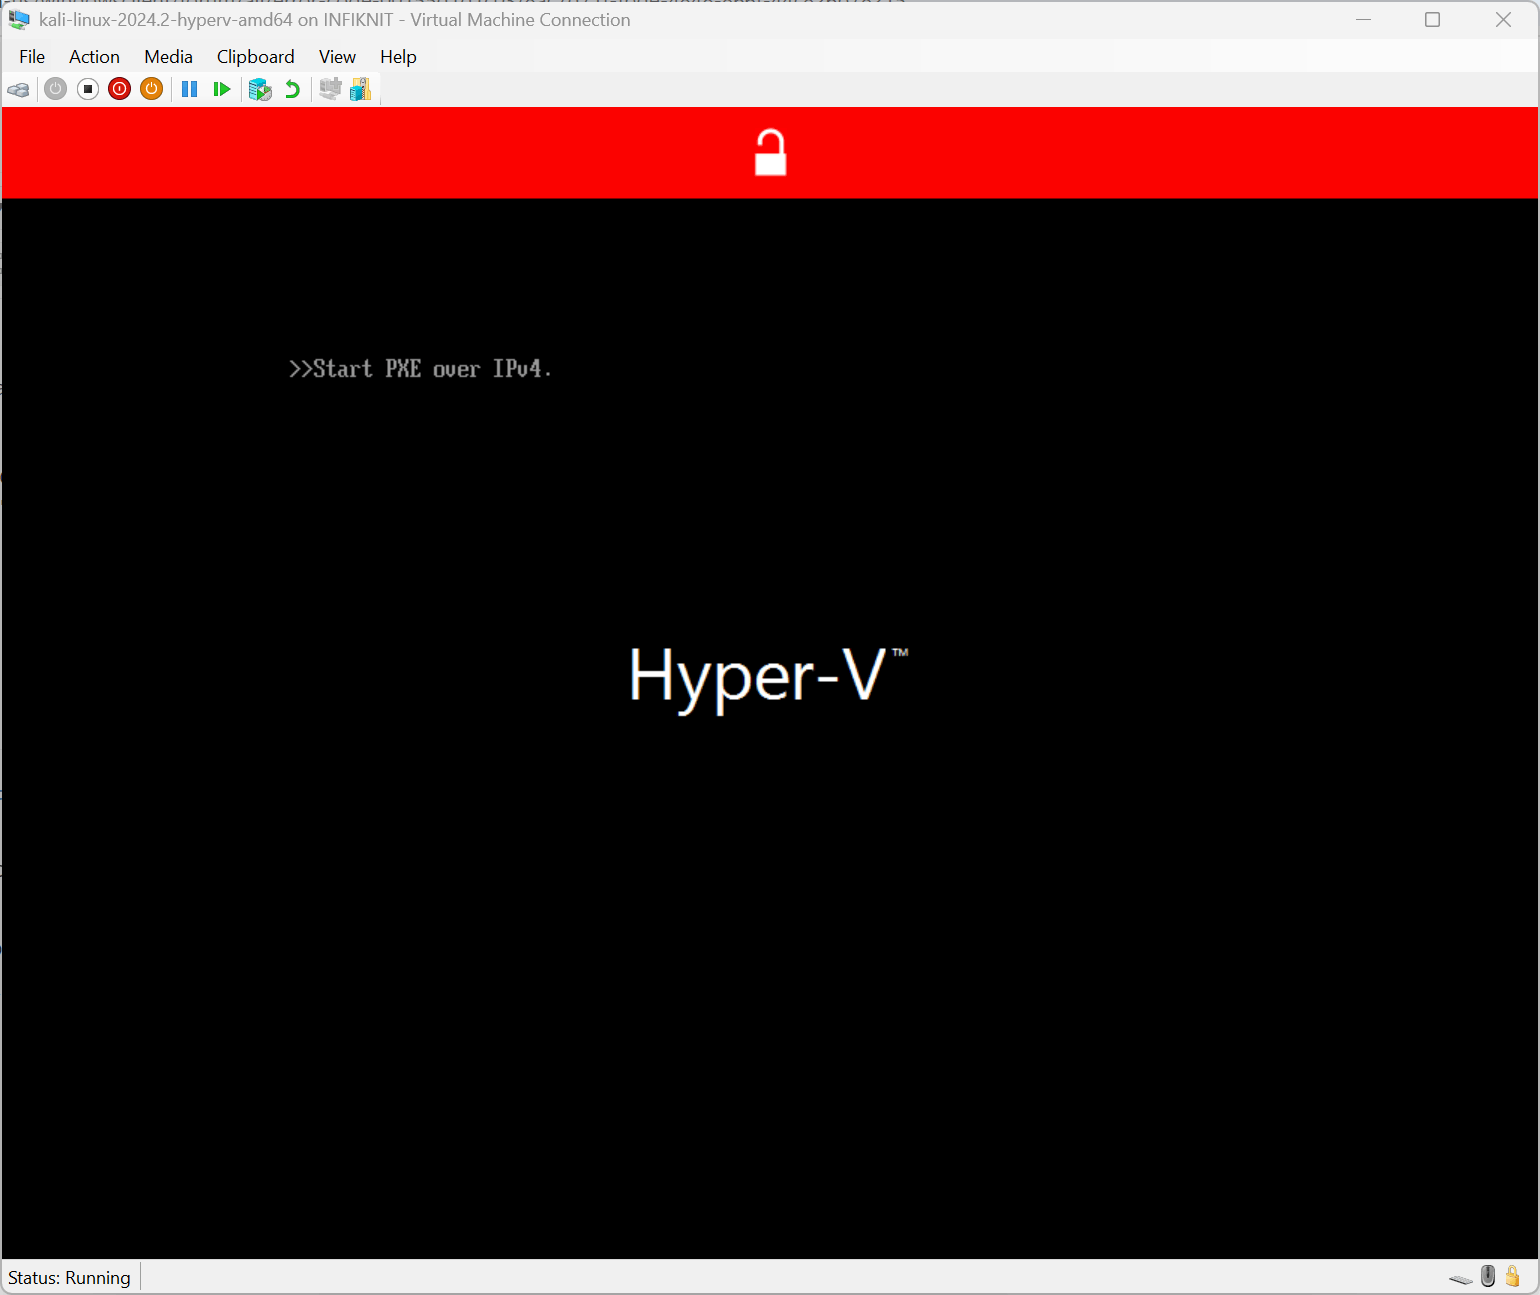This screenshot has height=1295, width=1540.
Task: Turn off the VM with the stop icon
Action: pyautogui.click(x=88, y=89)
